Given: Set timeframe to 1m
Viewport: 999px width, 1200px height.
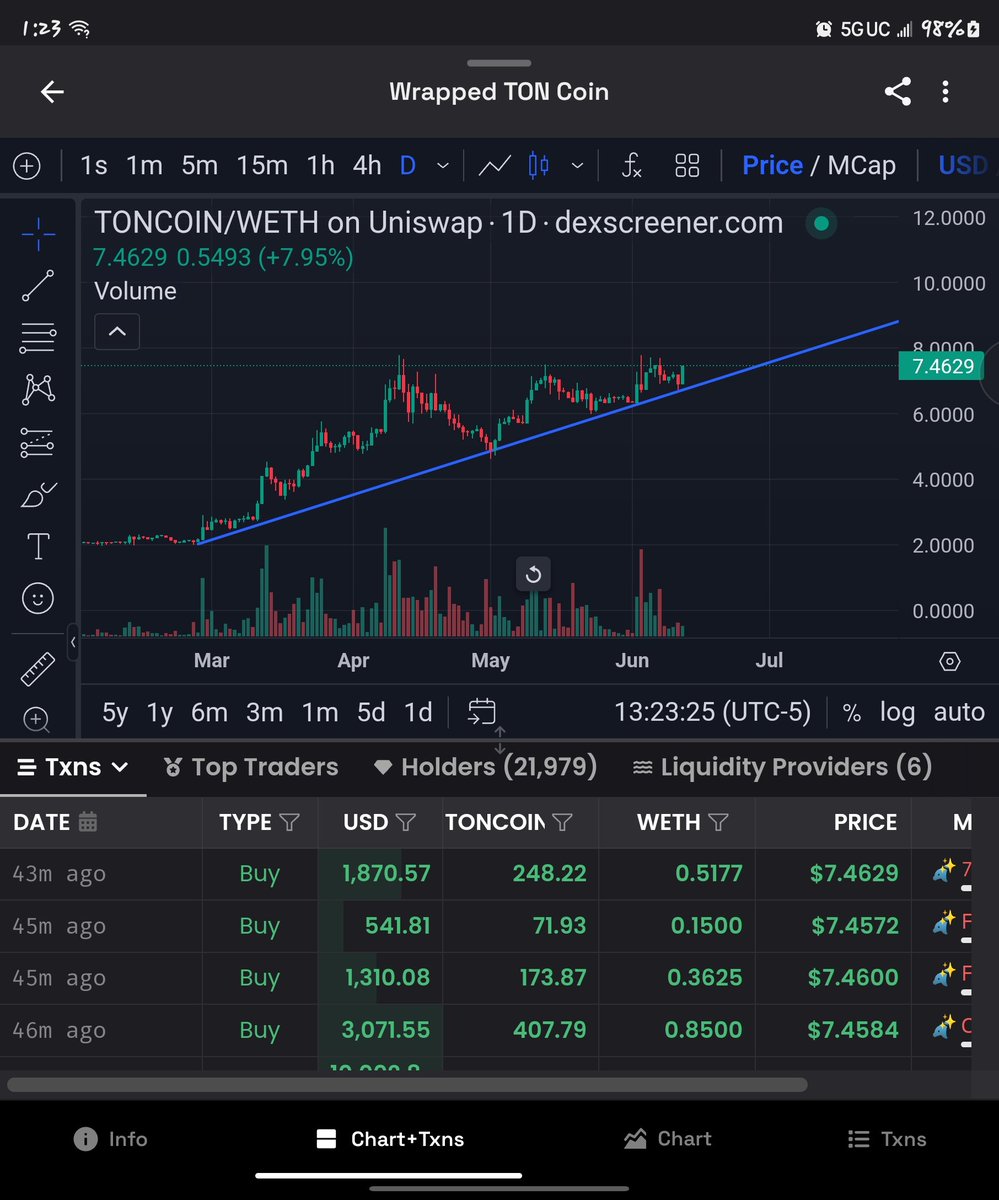Looking at the screenshot, I should pyautogui.click(x=144, y=166).
